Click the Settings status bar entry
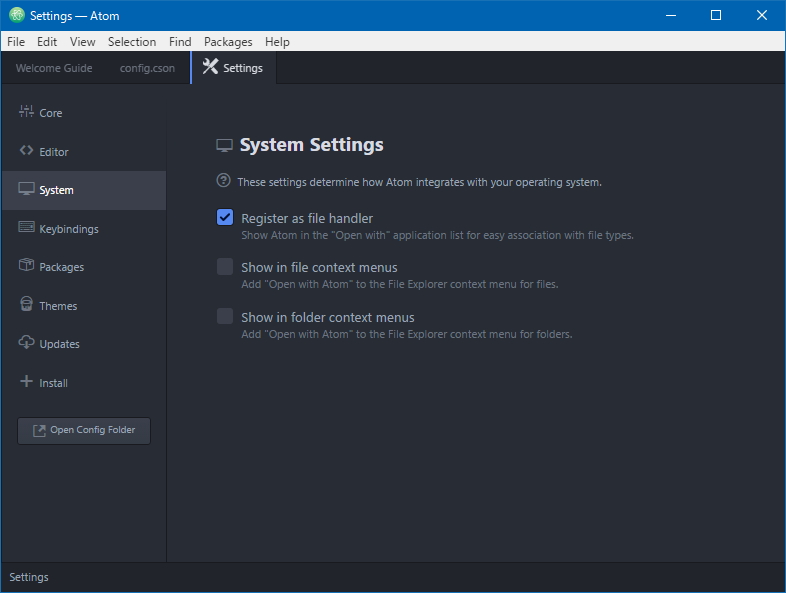This screenshot has width=786, height=593. [x=29, y=577]
